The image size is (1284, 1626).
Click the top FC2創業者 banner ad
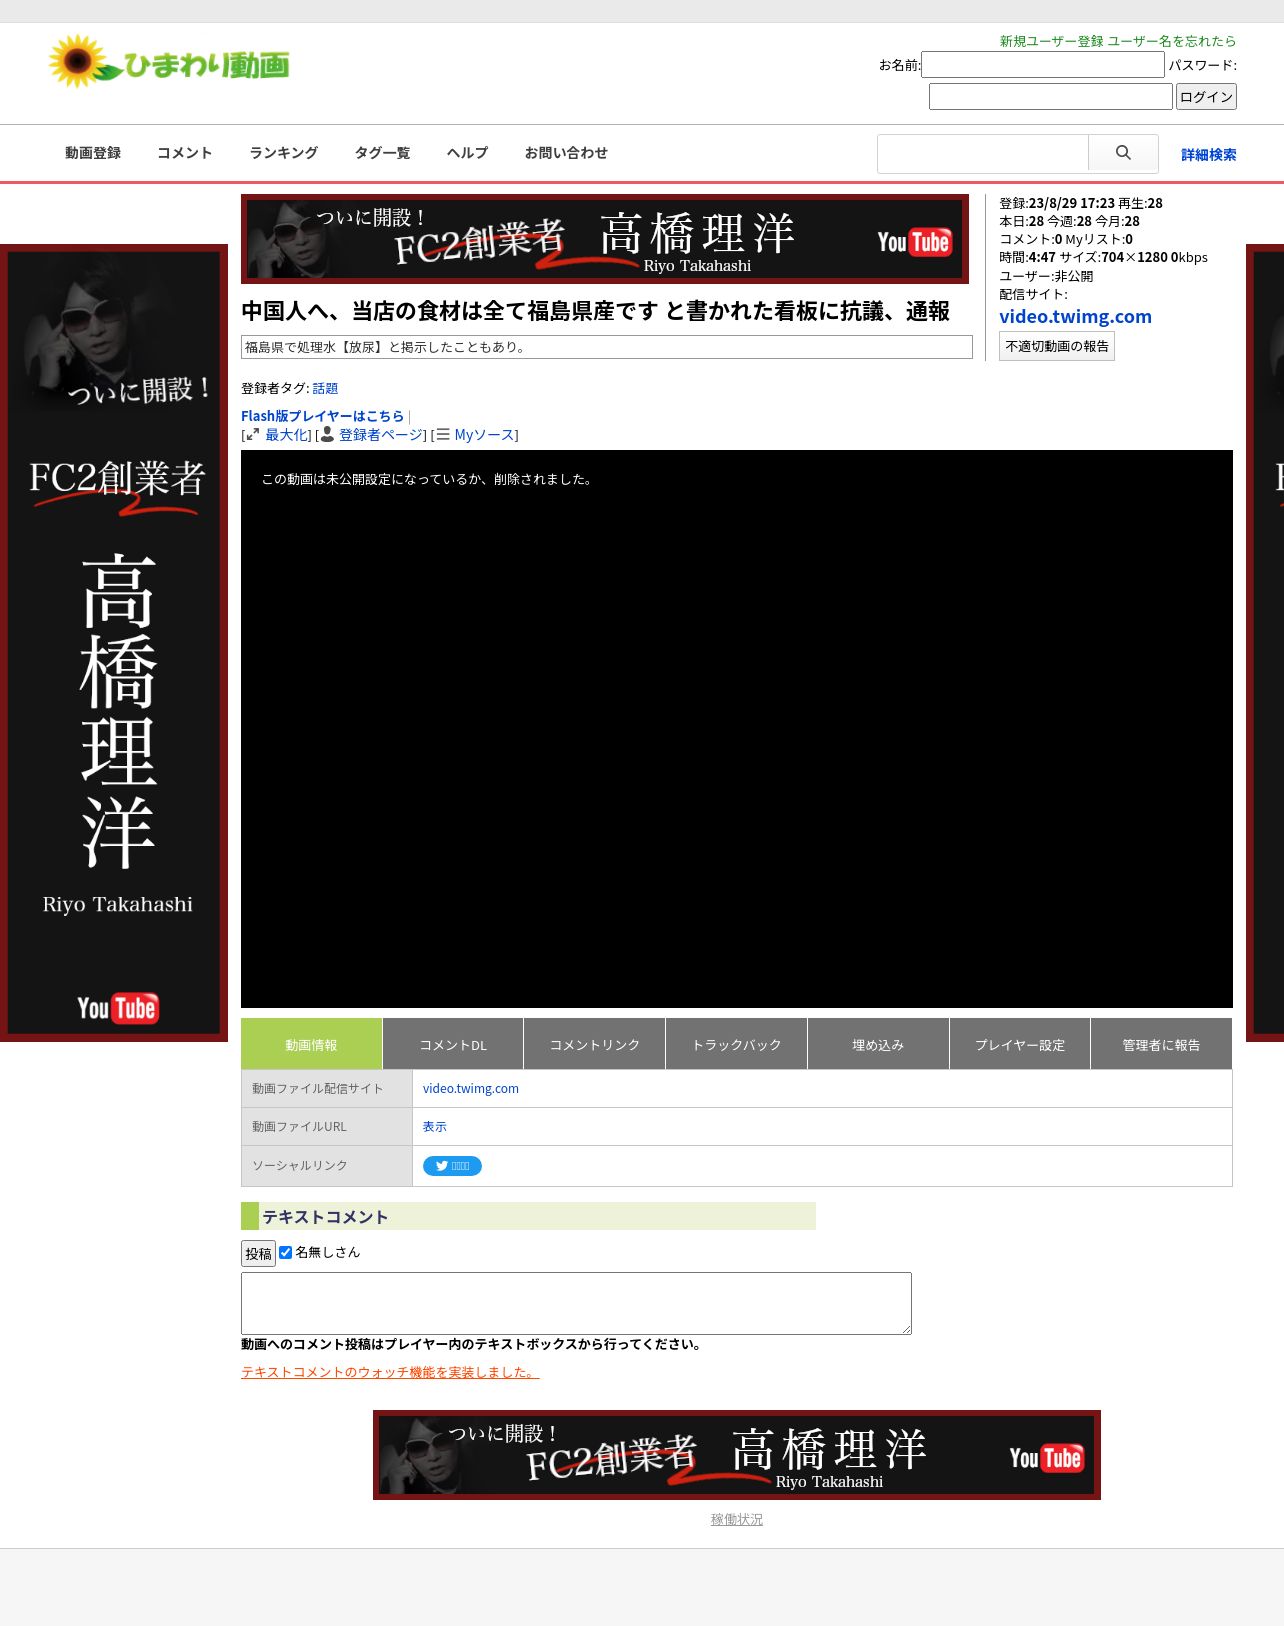pyautogui.click(x=605, y=239)
